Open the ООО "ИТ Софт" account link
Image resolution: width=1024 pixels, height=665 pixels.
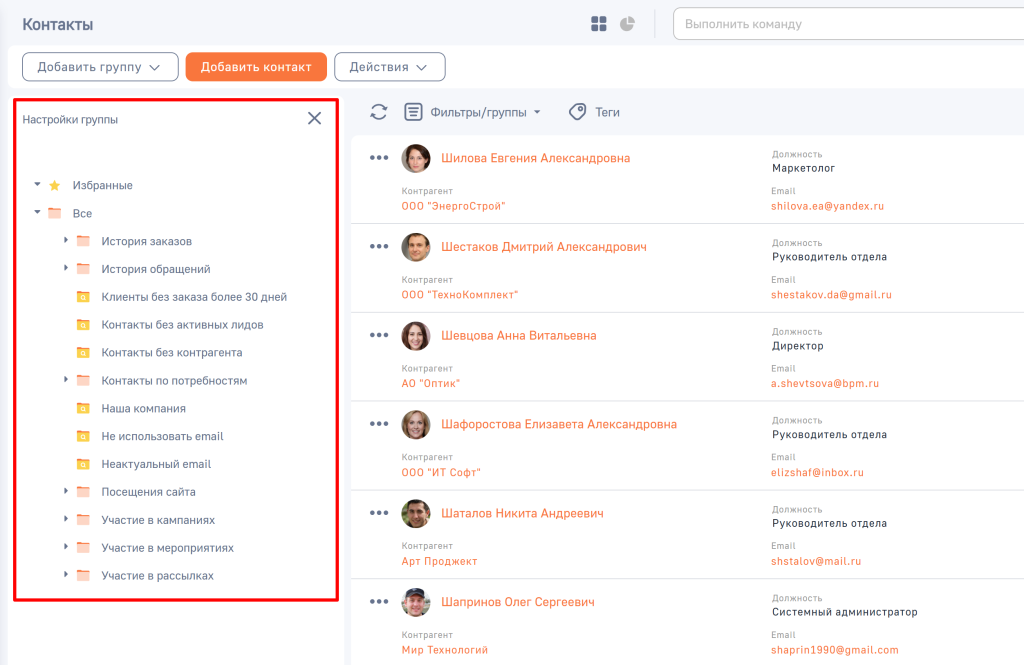click(x=441, y=472)
